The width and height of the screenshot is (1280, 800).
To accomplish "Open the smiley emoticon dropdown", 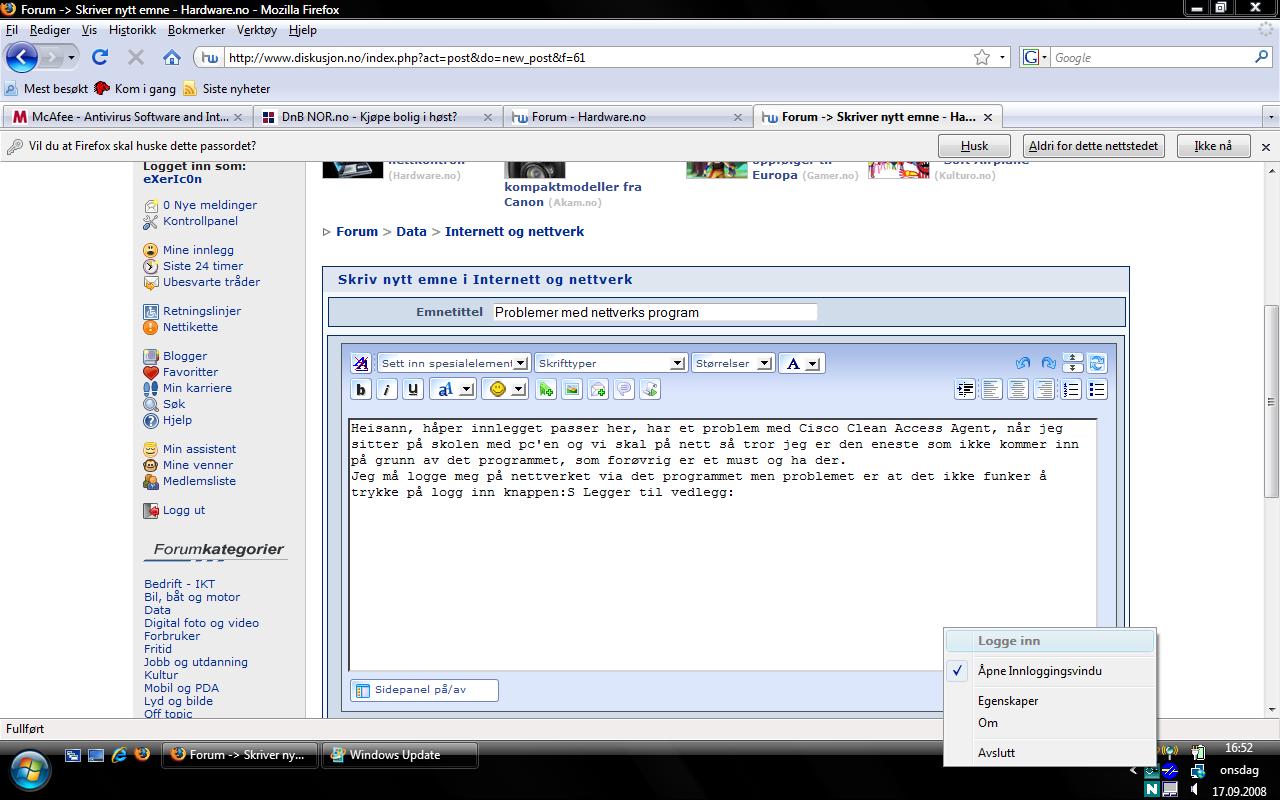I will [x=505, y=390].
